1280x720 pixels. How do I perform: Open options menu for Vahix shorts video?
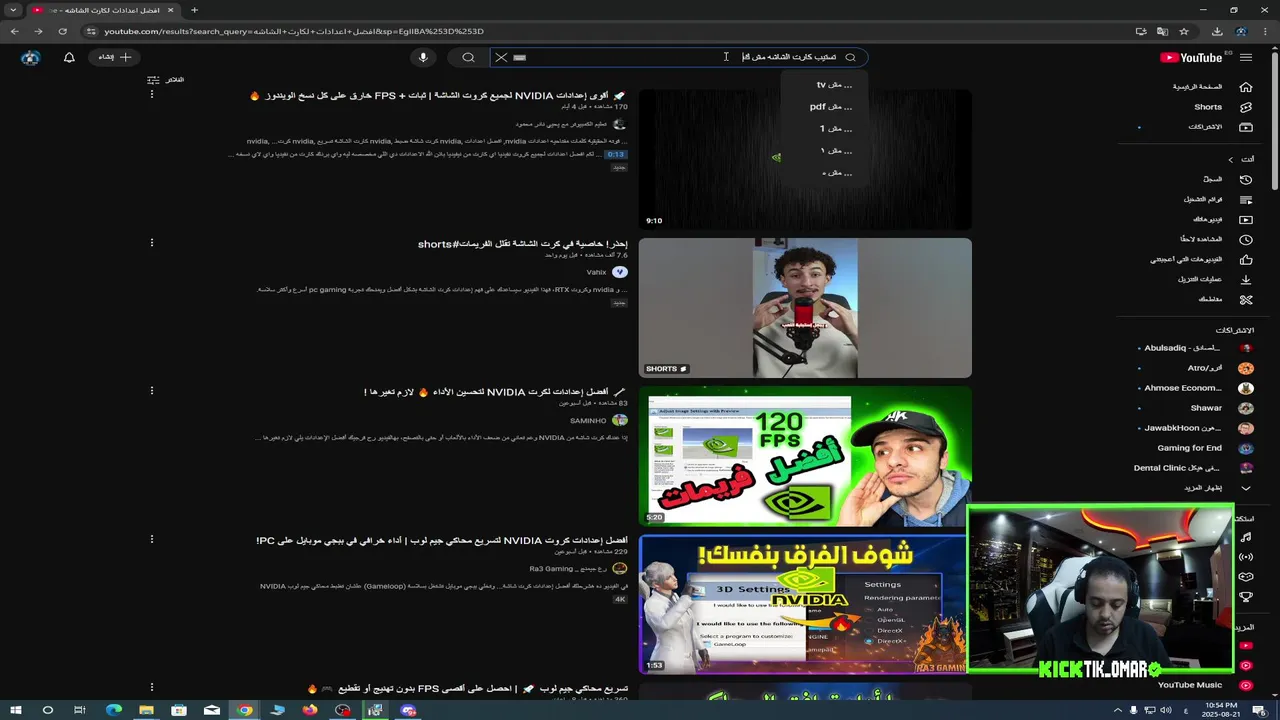[152, 242]
